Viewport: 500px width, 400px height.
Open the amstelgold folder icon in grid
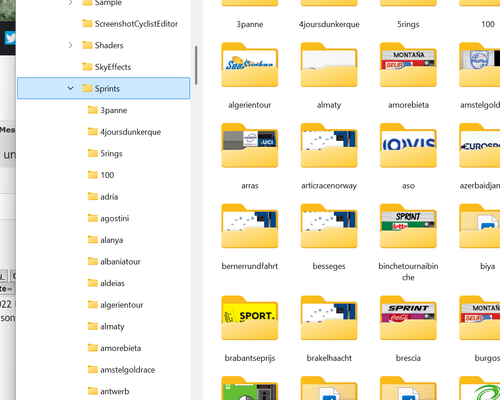tap(480, 65)
